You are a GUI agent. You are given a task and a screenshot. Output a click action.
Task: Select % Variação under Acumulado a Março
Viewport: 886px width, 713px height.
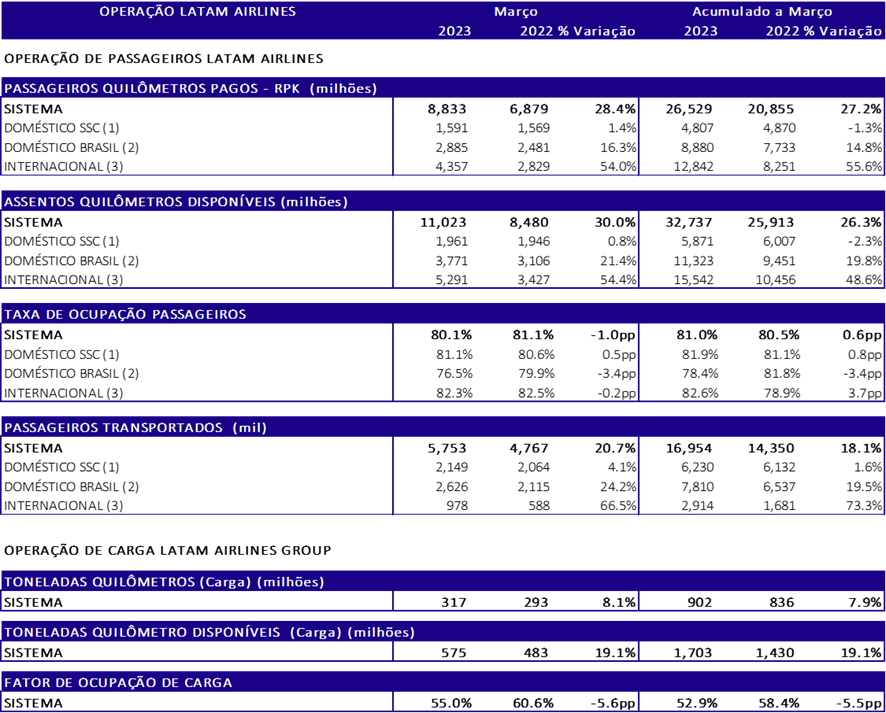843,31
